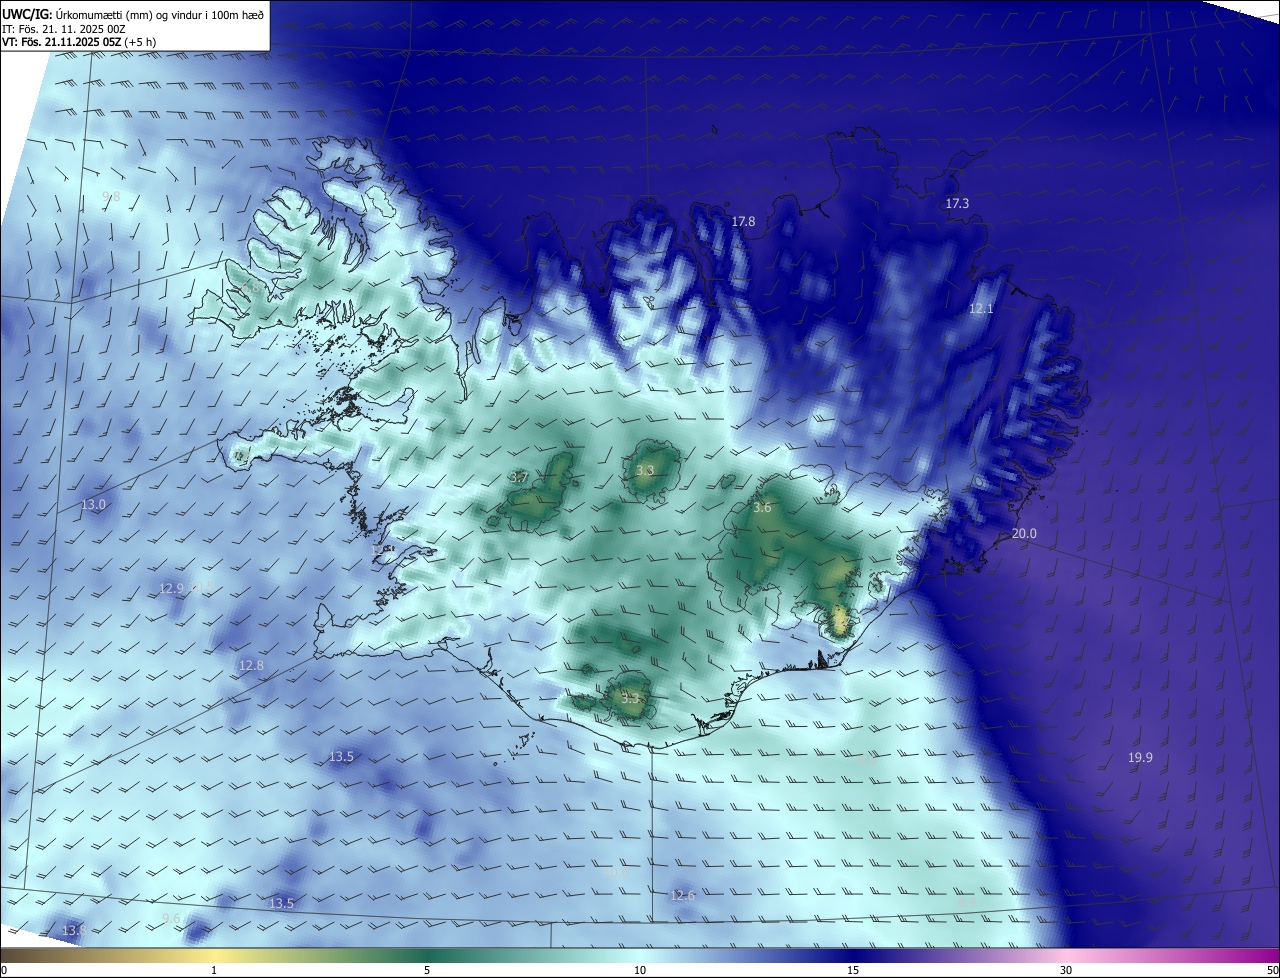Screen dimensions: 1280x978
Task: Click the 17.8 value label on the map
Action: 743,222
